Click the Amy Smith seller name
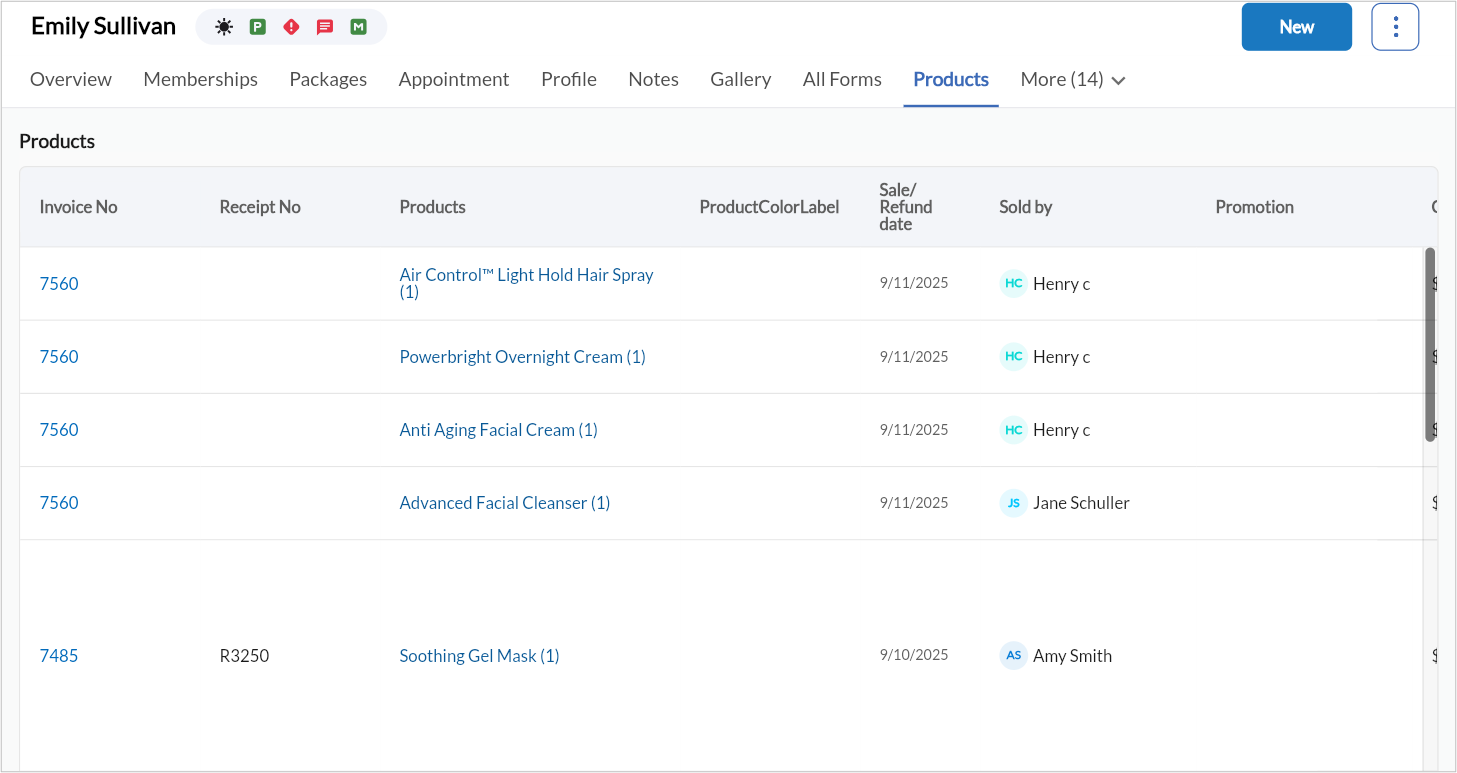Image resolution: width=1457 pixels, height=773 pixels. coord(1072,655)
